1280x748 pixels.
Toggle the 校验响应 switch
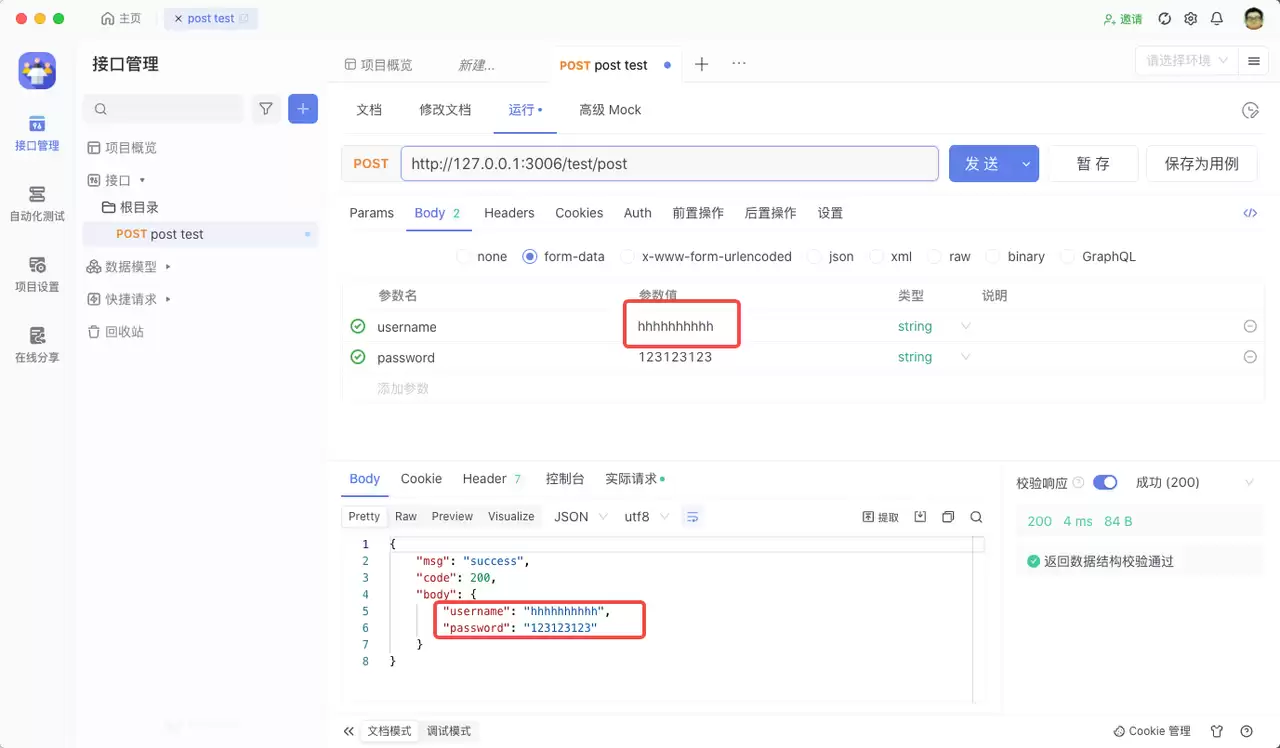click(1105, 482)
